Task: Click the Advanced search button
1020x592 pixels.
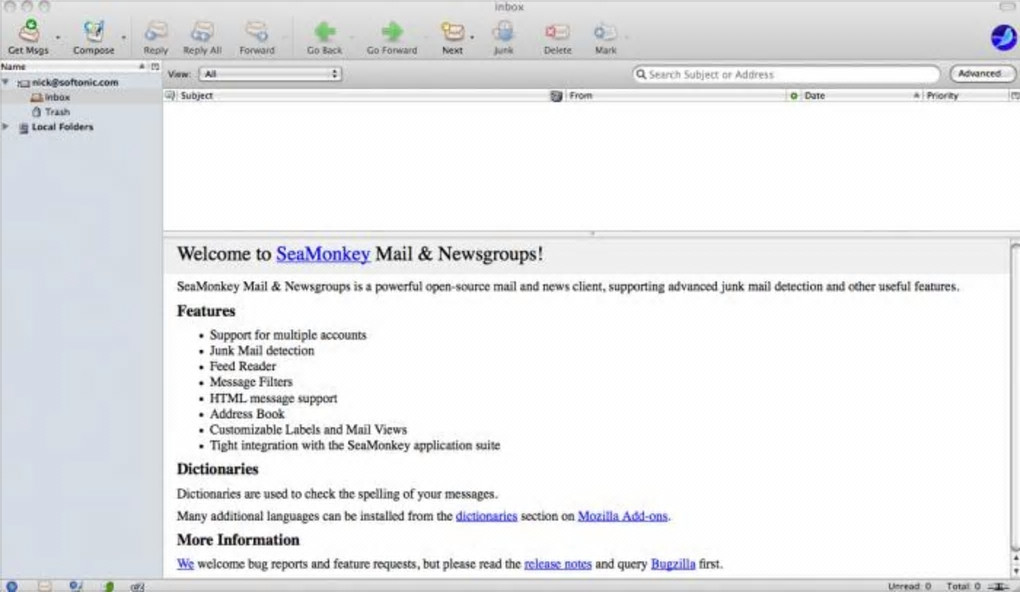Action: click(x=982, y=74)
